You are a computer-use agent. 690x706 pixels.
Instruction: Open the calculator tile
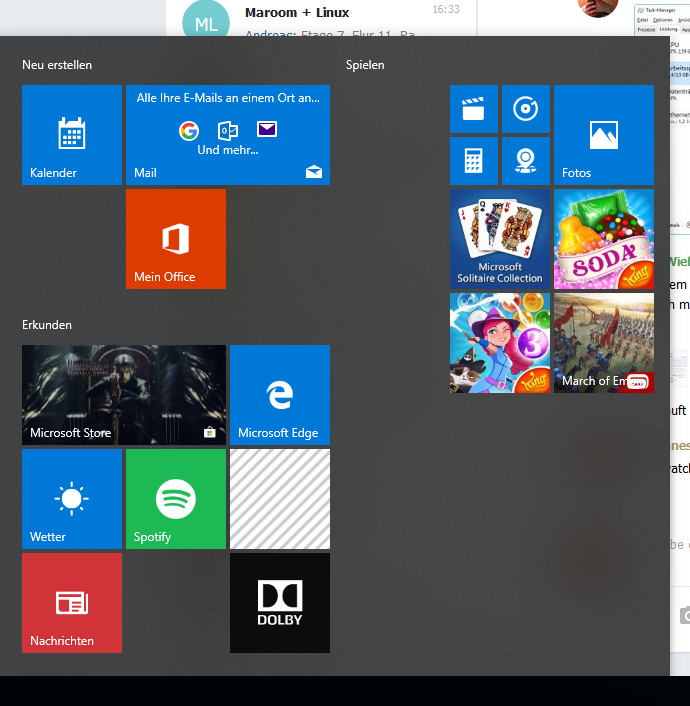[x=474, y=161]
